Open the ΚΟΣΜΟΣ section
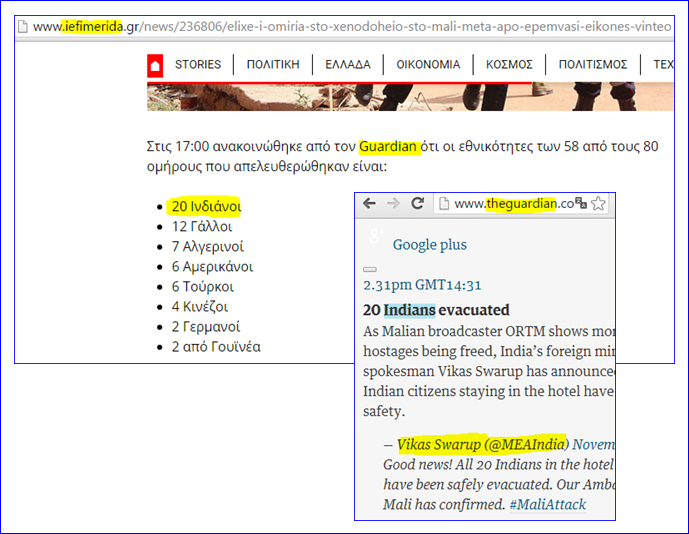 click(x=509, y=65)
